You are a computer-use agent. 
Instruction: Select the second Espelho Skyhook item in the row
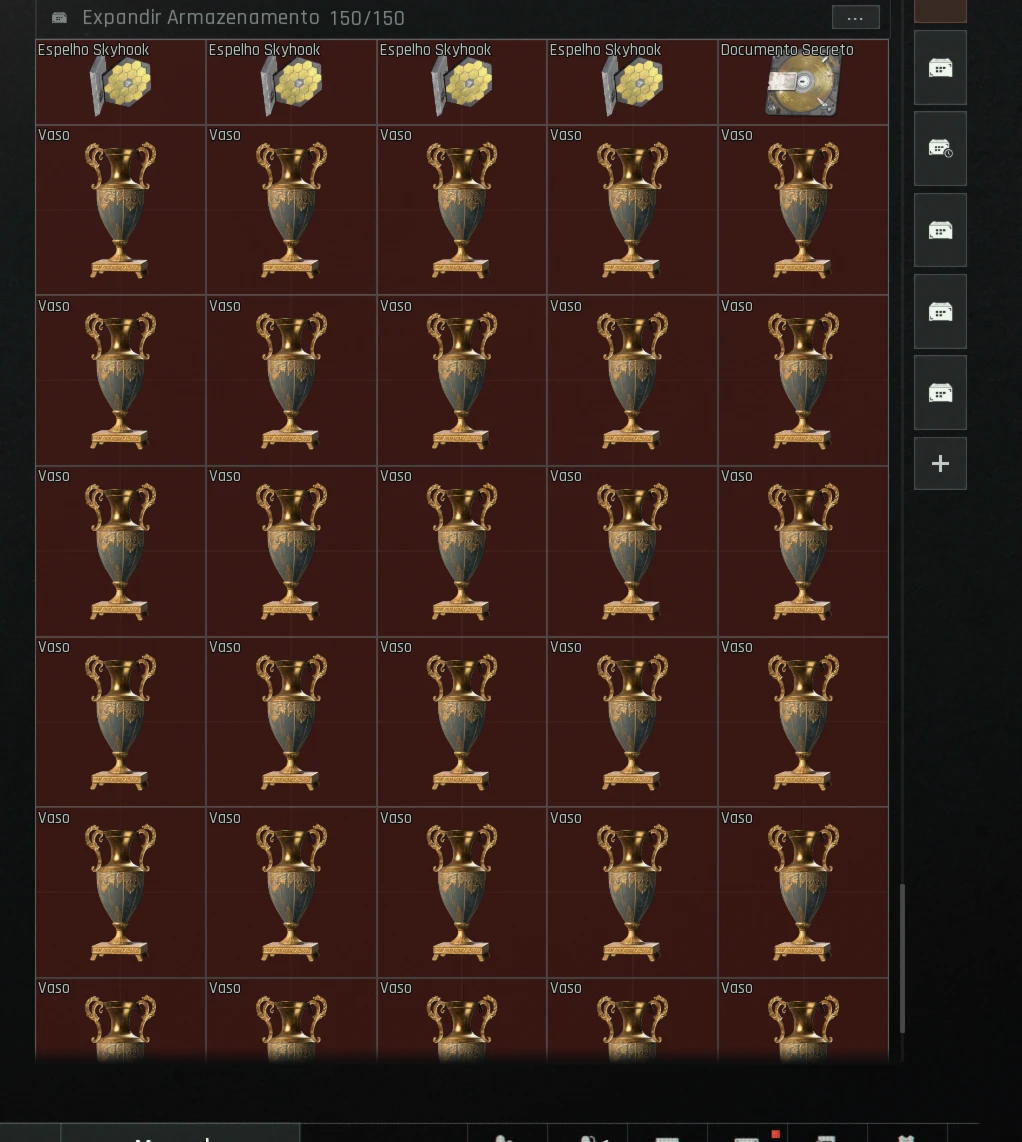pos(291,82)
